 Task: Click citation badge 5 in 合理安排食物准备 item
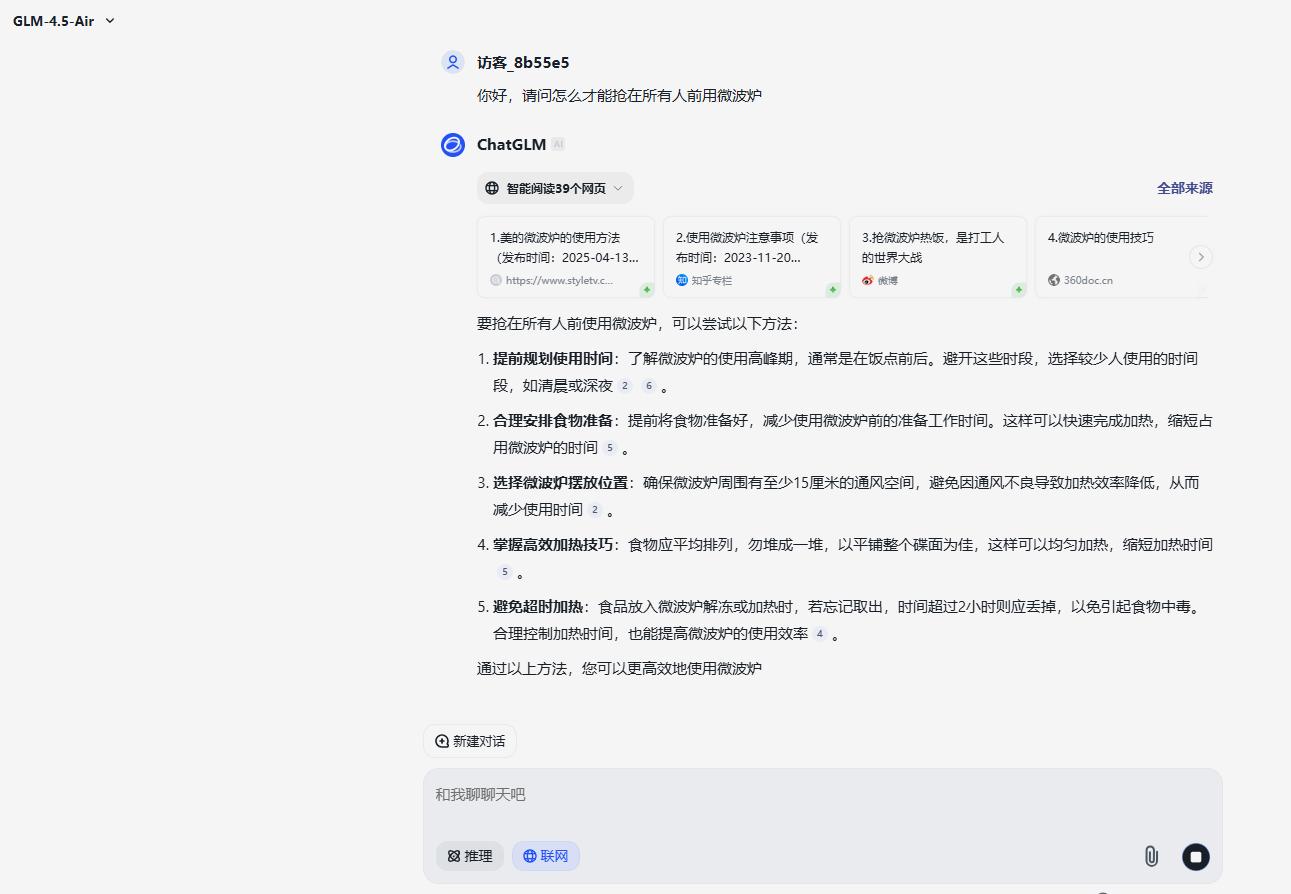[610, 448]
